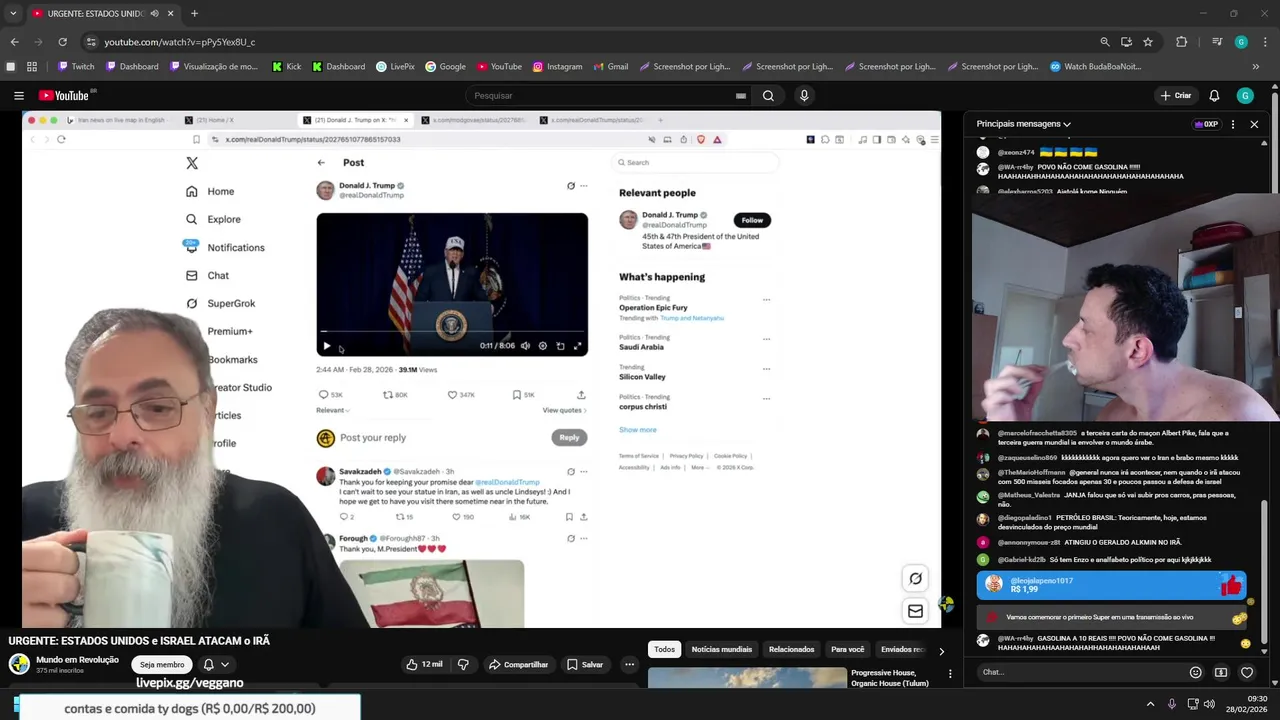Expand Windows hidden tray icons chevron
Image resolution: width=1280 pixels, height=720 pixels.
(x=1150, y=704)
